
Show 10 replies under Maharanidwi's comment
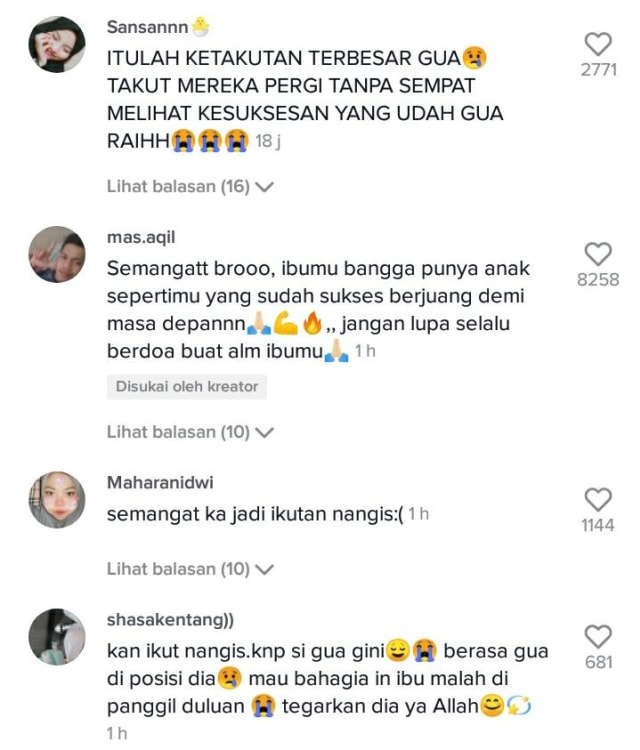(190, 569)
